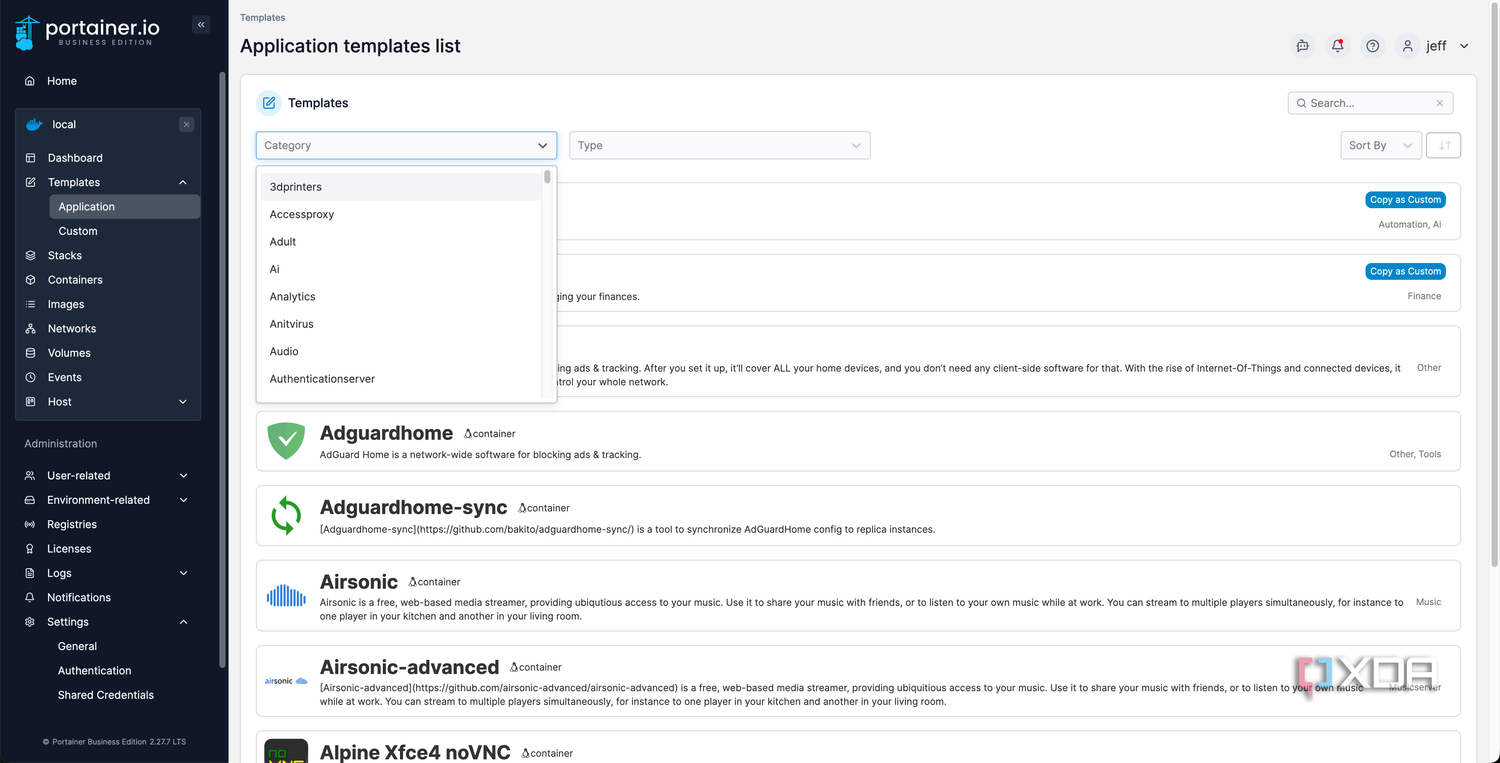Screen dimensions: 1500x763
Task: Collapse the Templates sidebar section
Action: (183, 182)
